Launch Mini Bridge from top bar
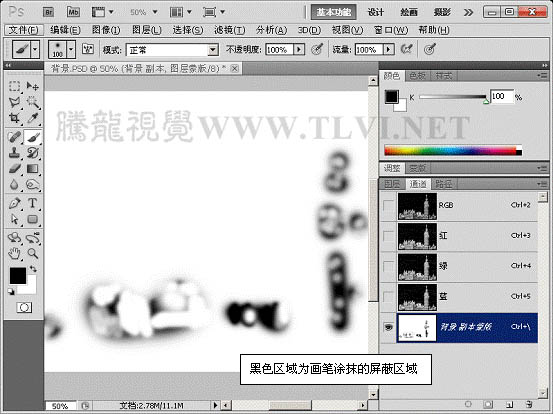553x414 pixels. pyautogui.click(x=73, y=12)
